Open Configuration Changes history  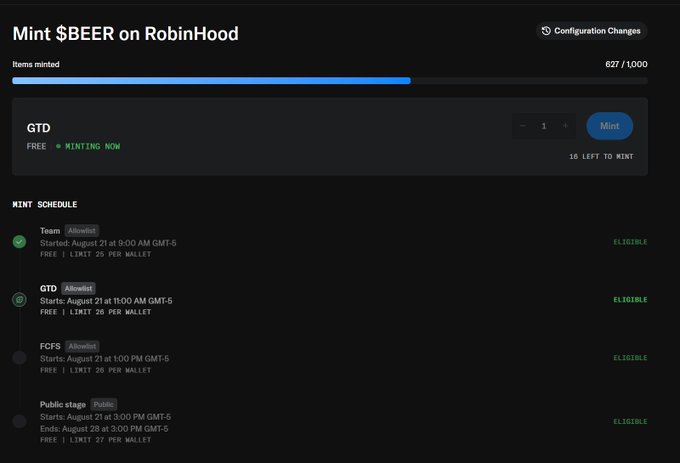[x=592, y=31]
